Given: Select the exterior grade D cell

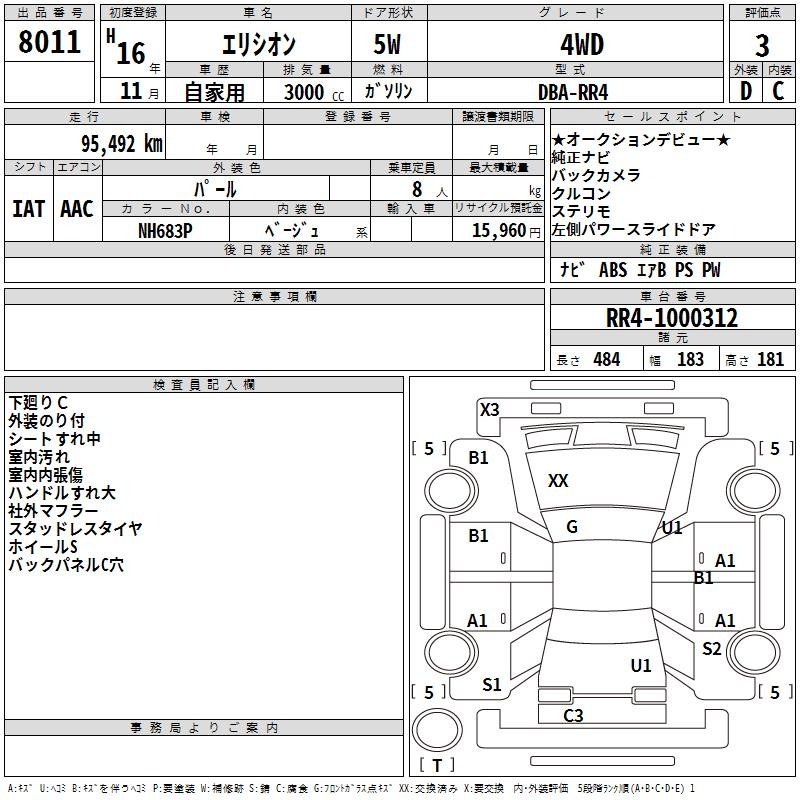Looking at the screenshot, I should coord(745,92).
